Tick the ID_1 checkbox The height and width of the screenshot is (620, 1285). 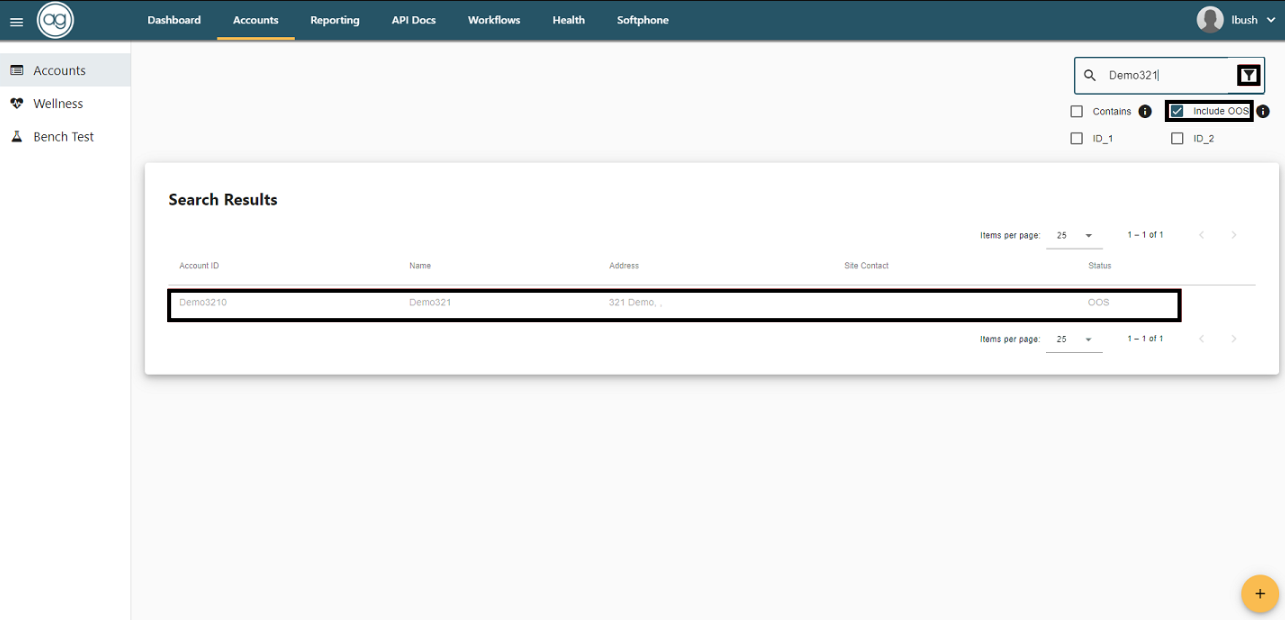point(1077,138)
